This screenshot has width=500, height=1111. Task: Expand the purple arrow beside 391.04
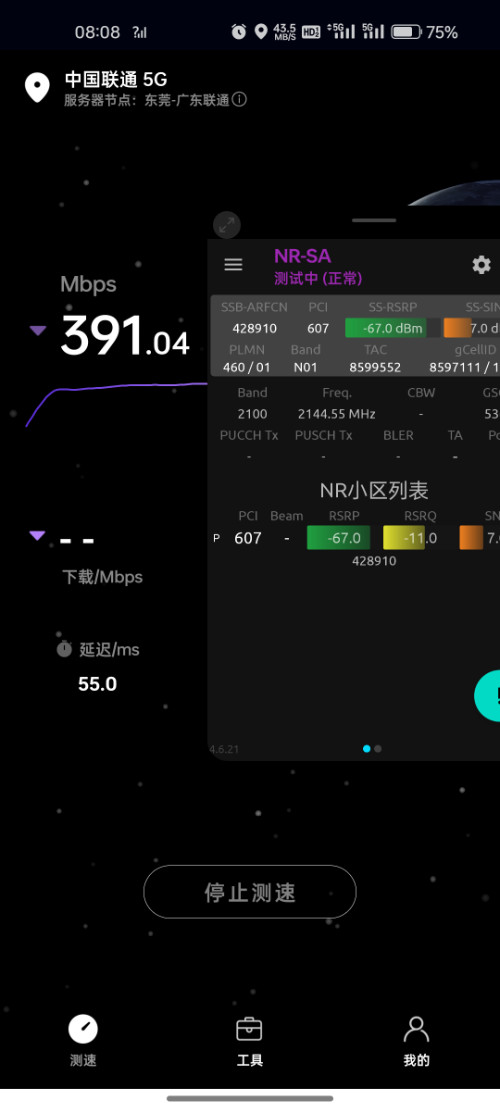click(38, 331)
